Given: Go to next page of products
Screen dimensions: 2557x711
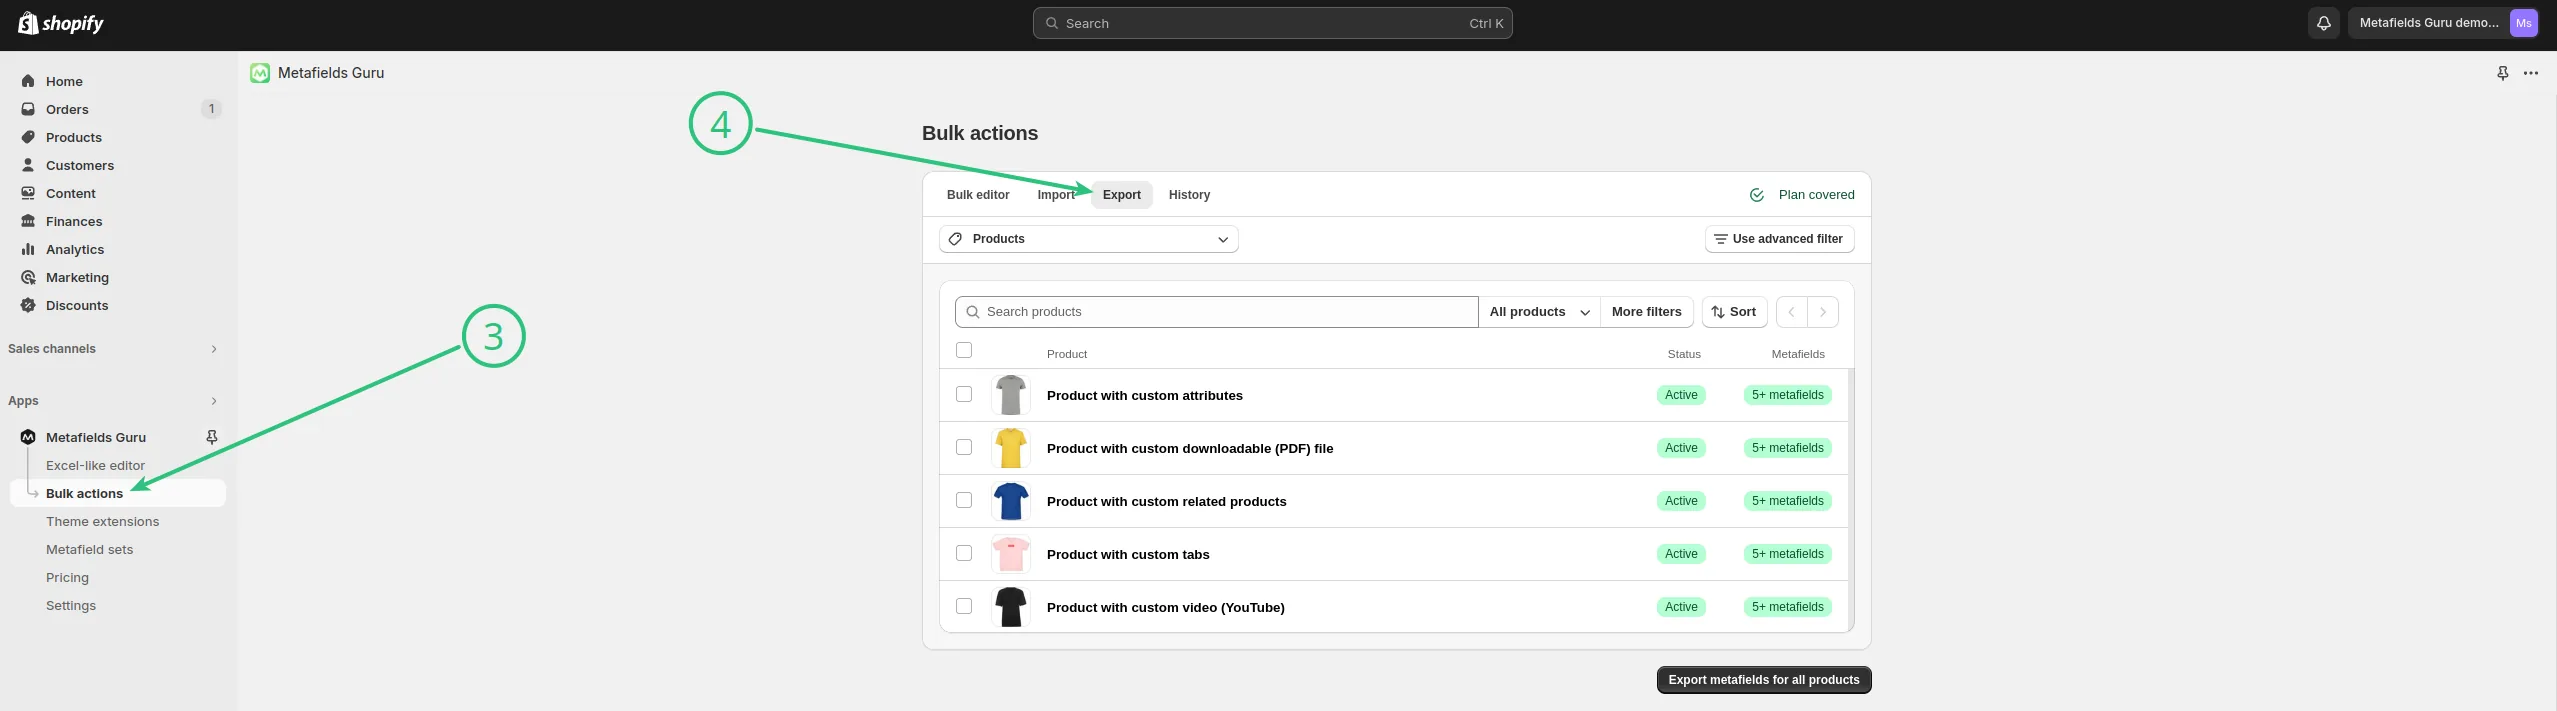Looking at the screenshot, I should tap(1823, 312).
